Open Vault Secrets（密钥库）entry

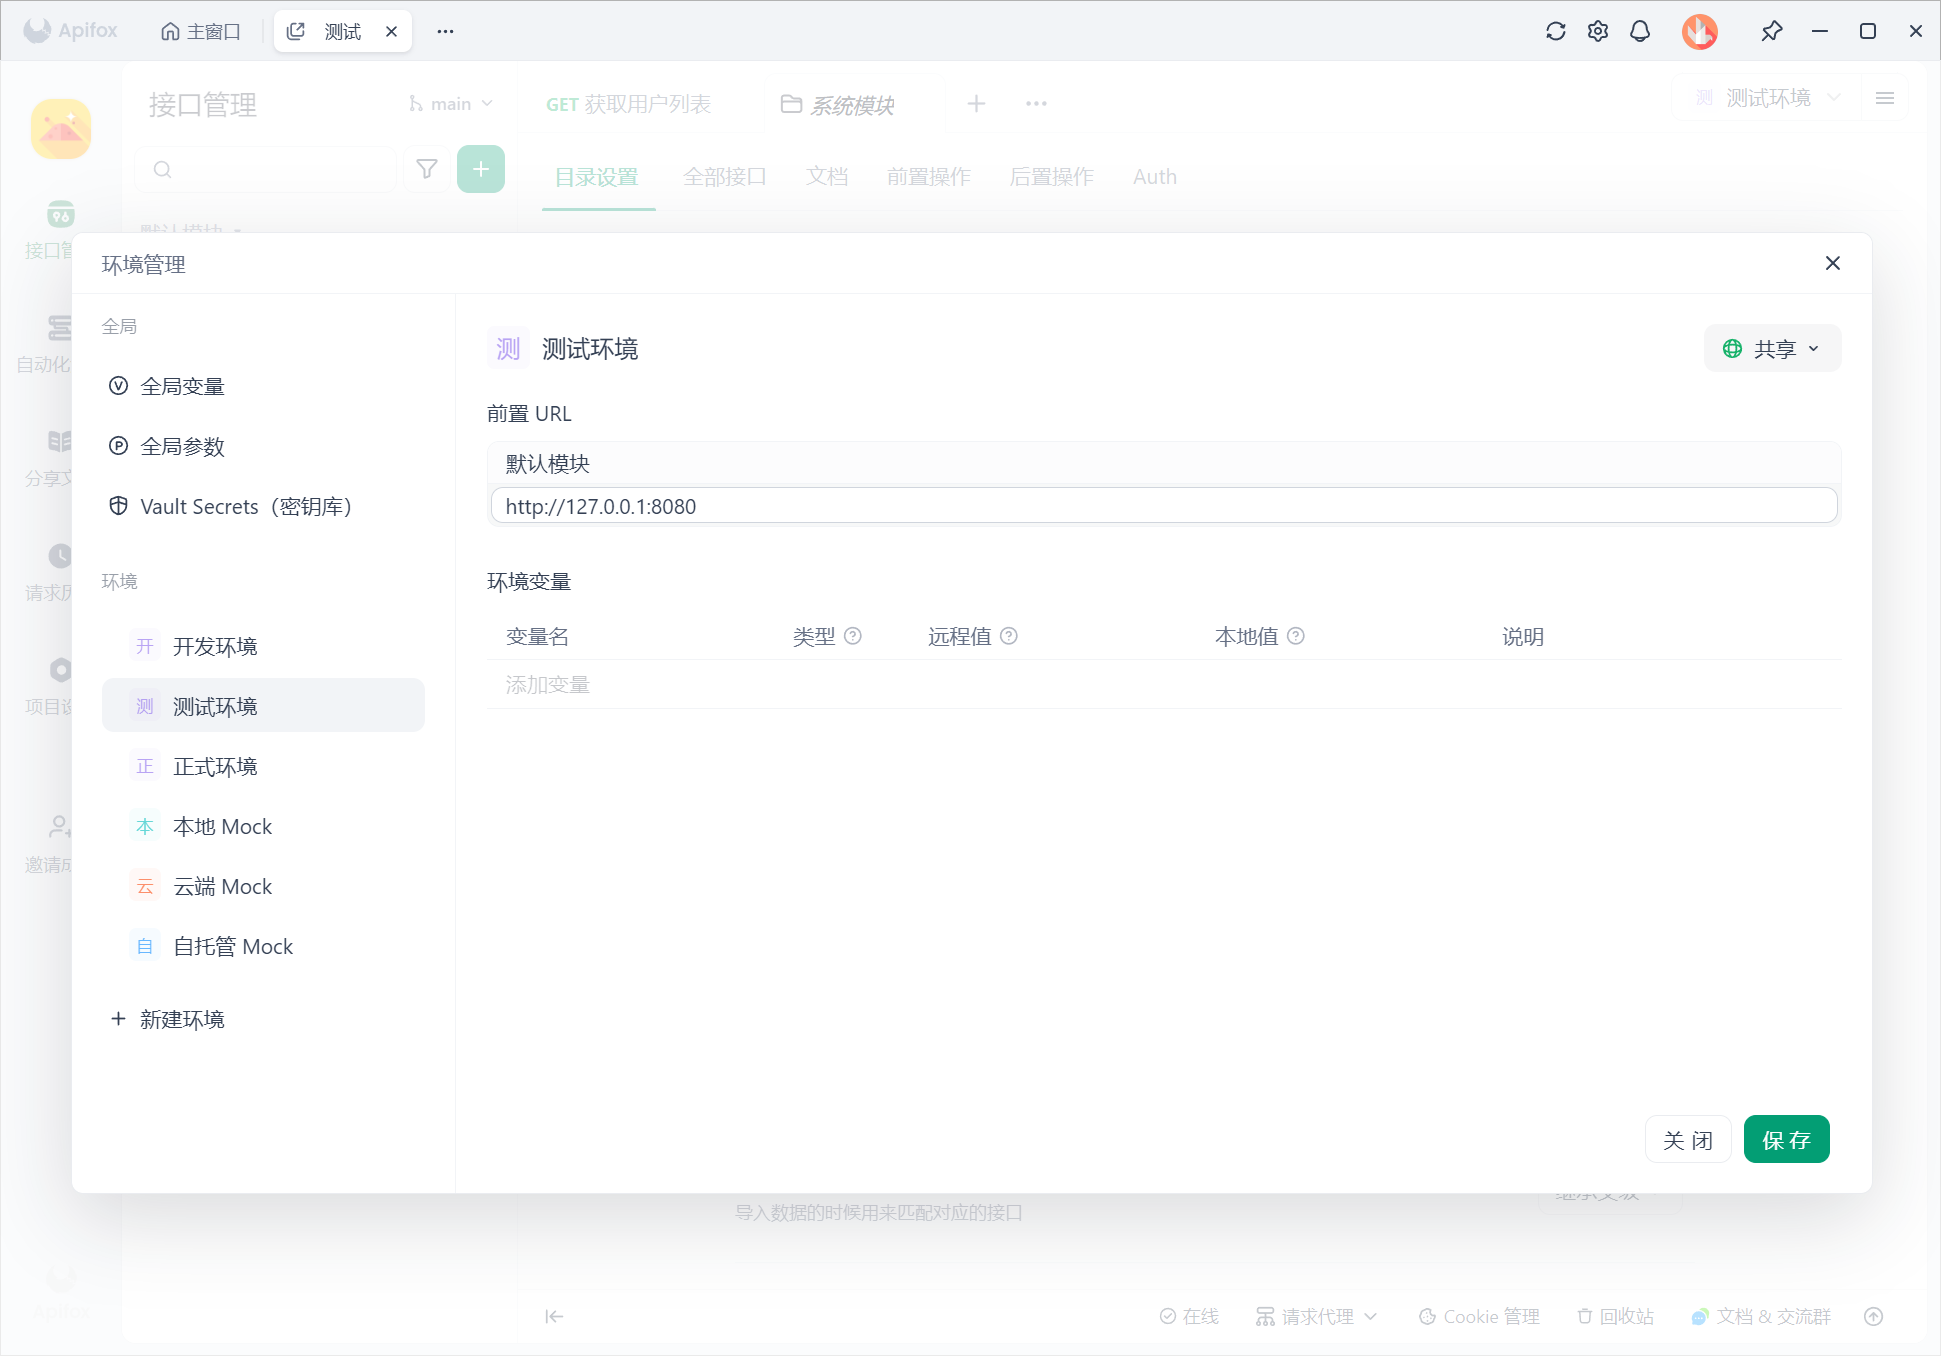point(246,506)
